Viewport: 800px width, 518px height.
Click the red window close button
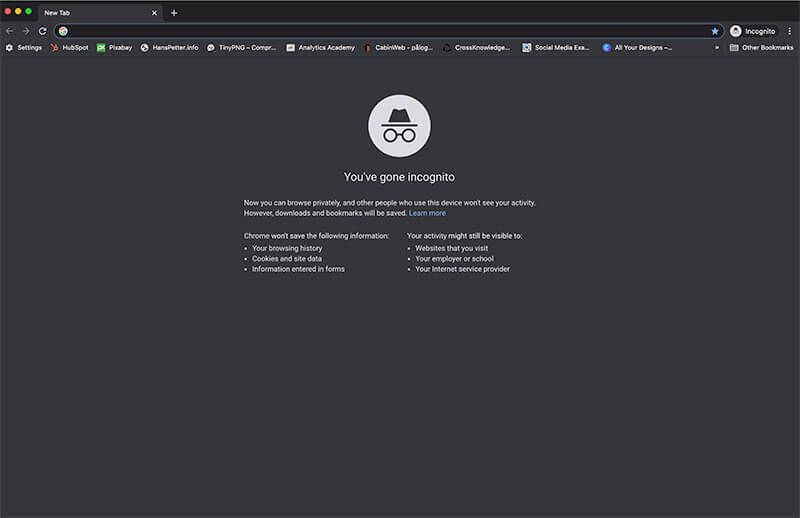coord(8,11)
